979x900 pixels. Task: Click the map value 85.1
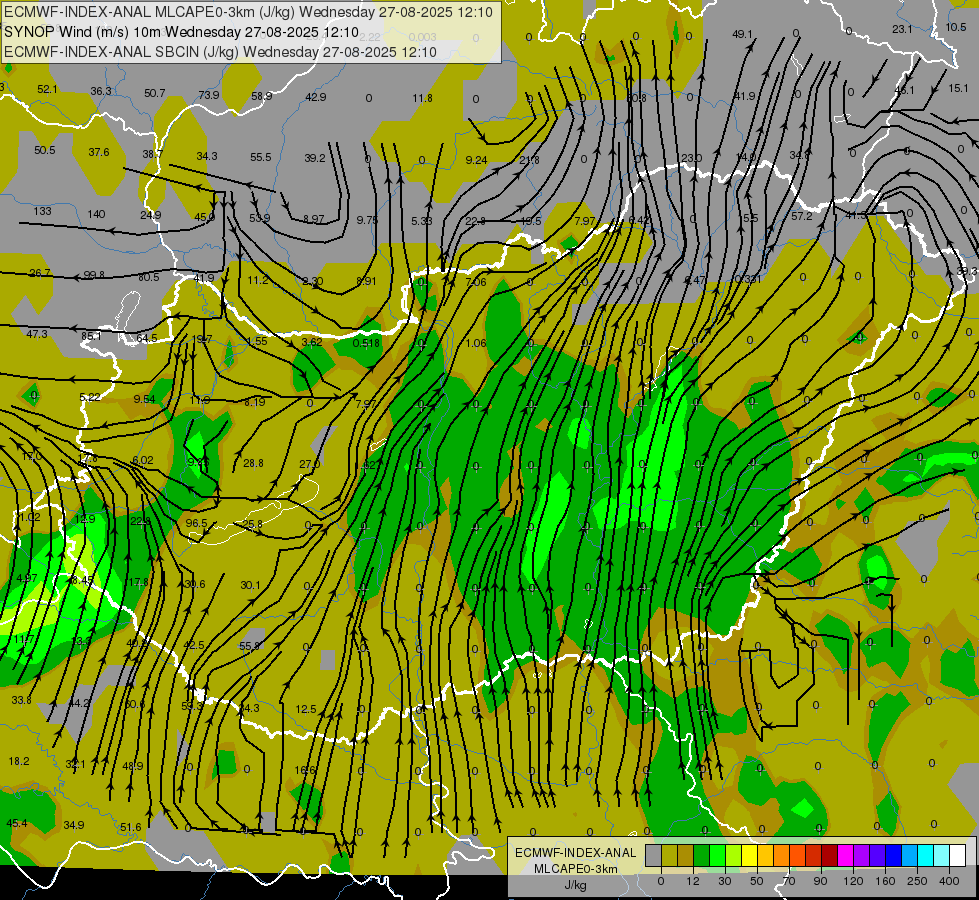coord(91,336)
